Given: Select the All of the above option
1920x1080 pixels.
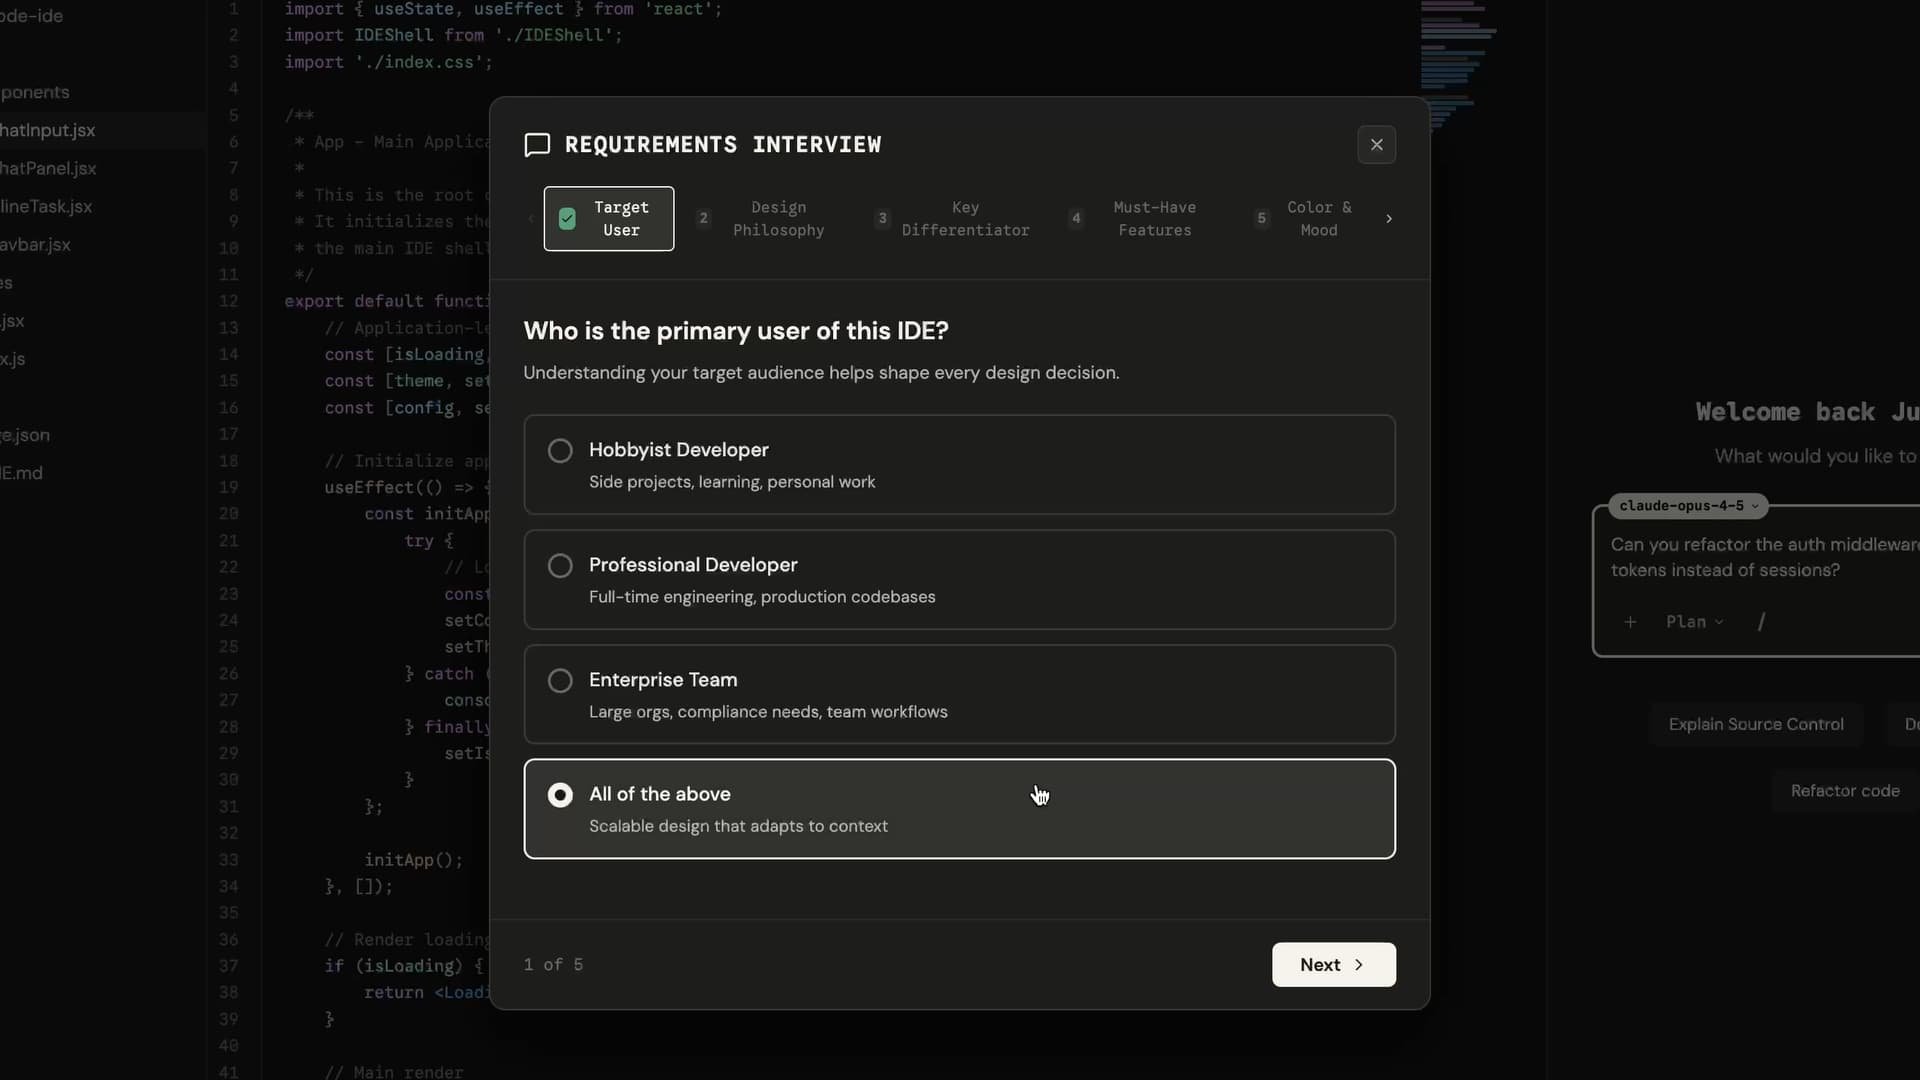Looking at the screenshot, I should [x=560, y=795].
